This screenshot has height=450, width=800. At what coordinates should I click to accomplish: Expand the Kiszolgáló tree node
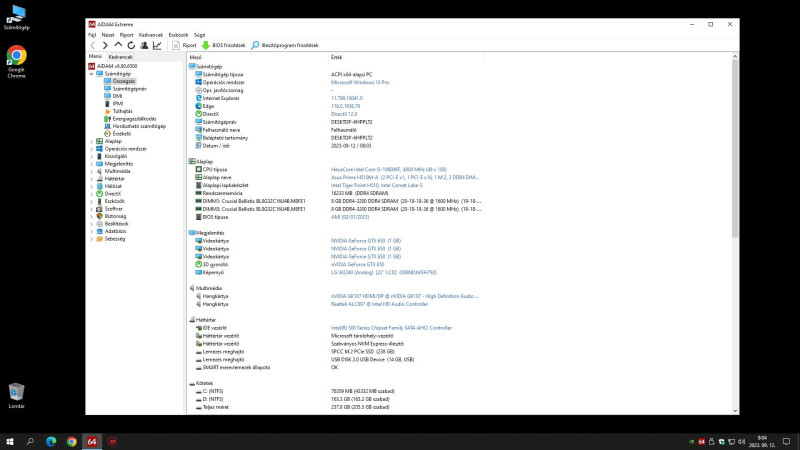(x=92, y=156)
